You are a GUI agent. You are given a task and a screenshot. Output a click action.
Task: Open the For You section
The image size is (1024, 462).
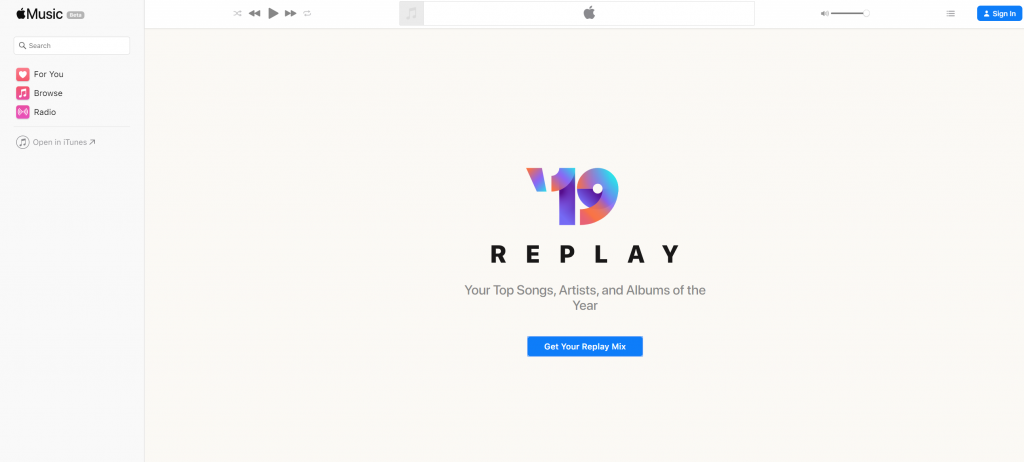click(48, 74)
